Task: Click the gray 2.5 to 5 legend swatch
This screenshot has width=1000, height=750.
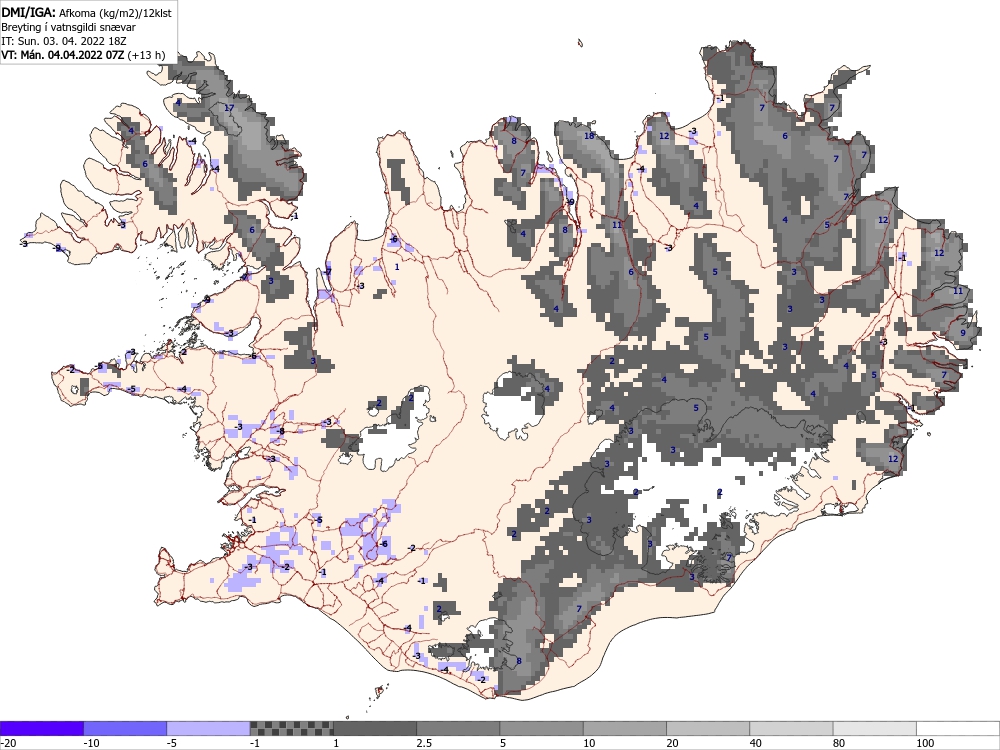Action: tap(458, 728)
